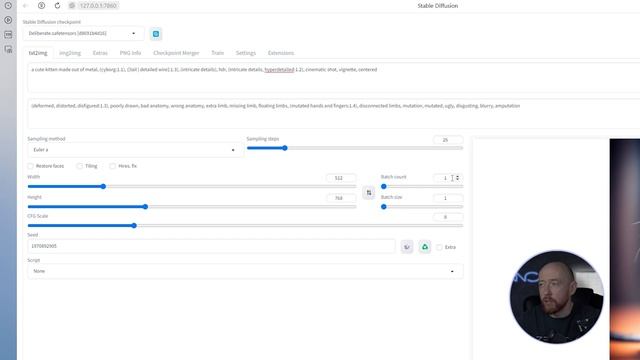Click the Width number field
640x360 pixels.
(x=341, y=178)
